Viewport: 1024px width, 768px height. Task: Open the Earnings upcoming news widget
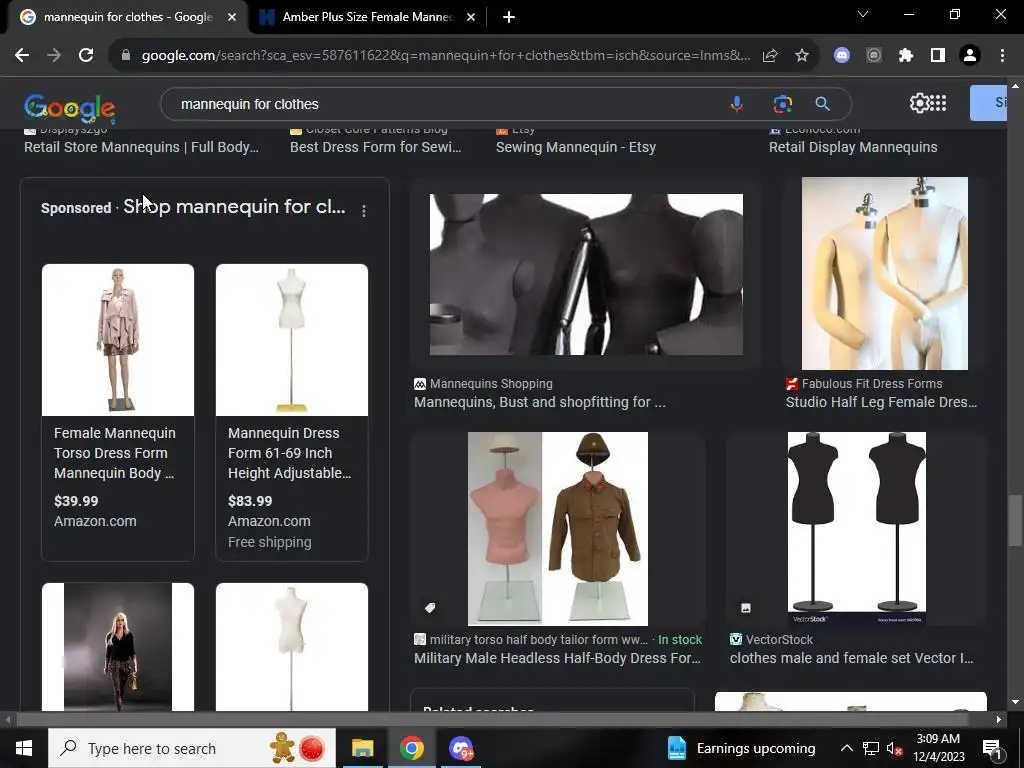point(741,748)
